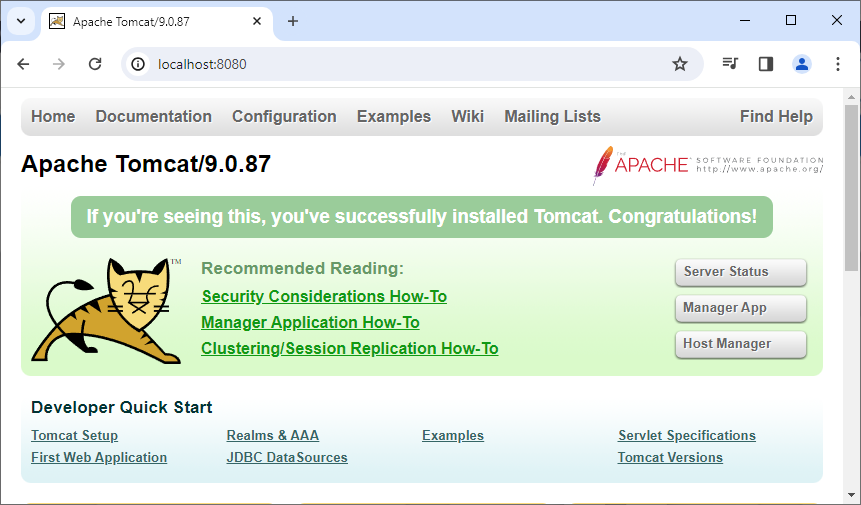
Task: Open the tab search dropdown arrow
Action: tap(21, 21)
